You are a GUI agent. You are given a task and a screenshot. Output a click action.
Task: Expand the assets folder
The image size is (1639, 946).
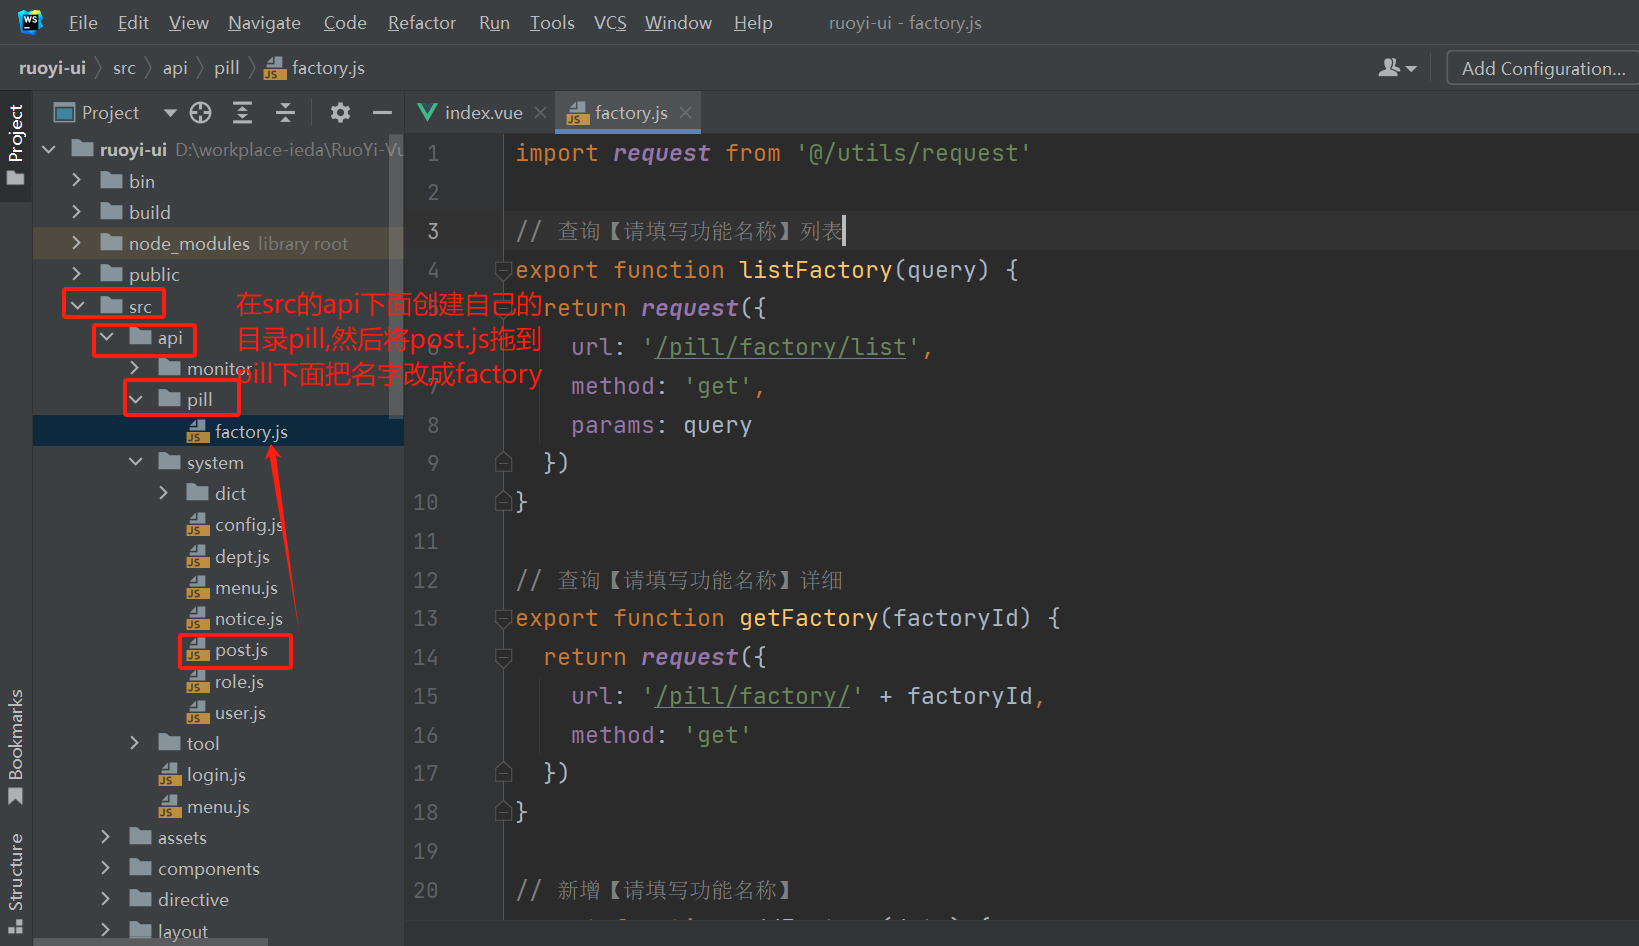coord(106,837)
